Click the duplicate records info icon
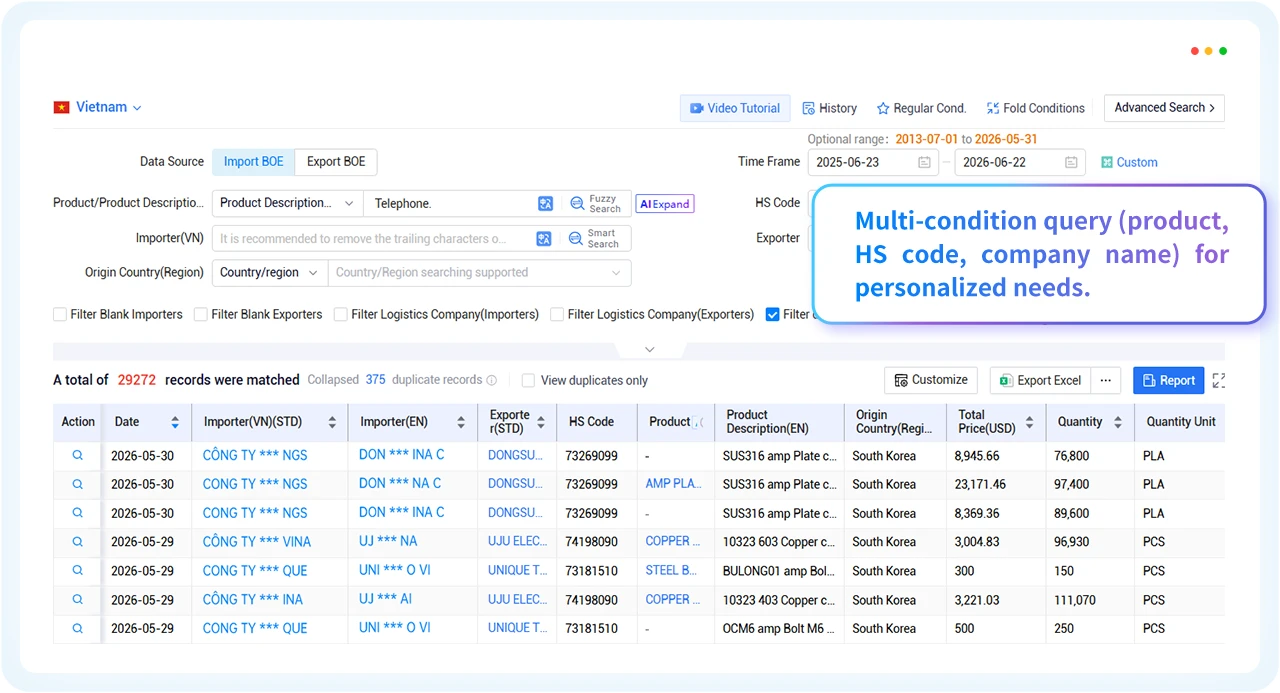Screen dimensions: 1280x693 491,380
